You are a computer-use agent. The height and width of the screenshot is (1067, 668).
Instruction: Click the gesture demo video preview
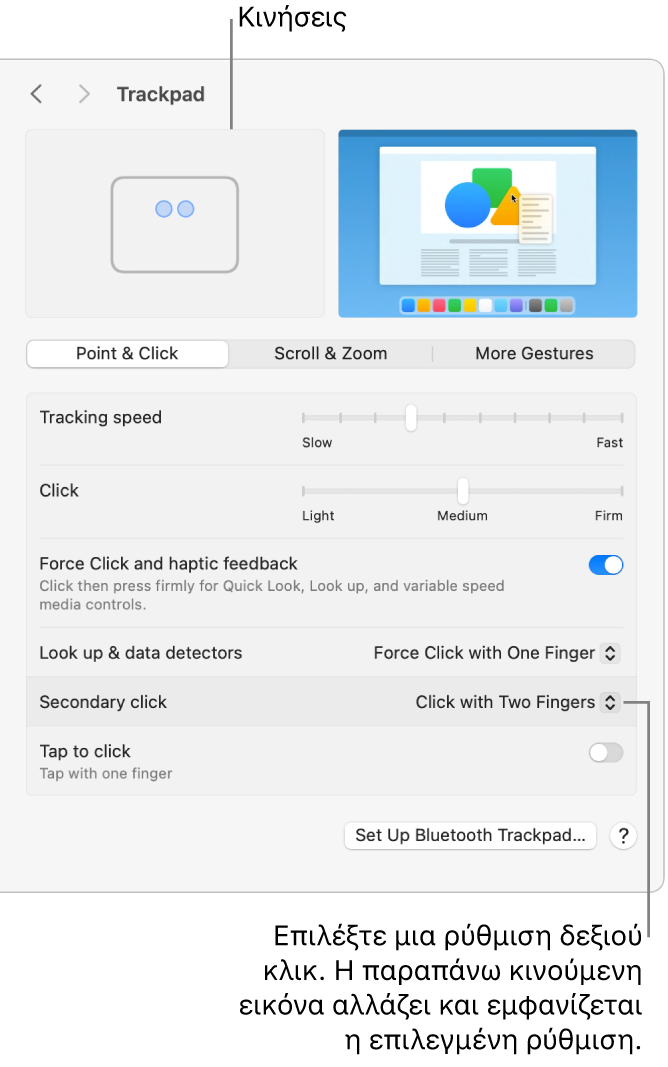coord(487,224)
